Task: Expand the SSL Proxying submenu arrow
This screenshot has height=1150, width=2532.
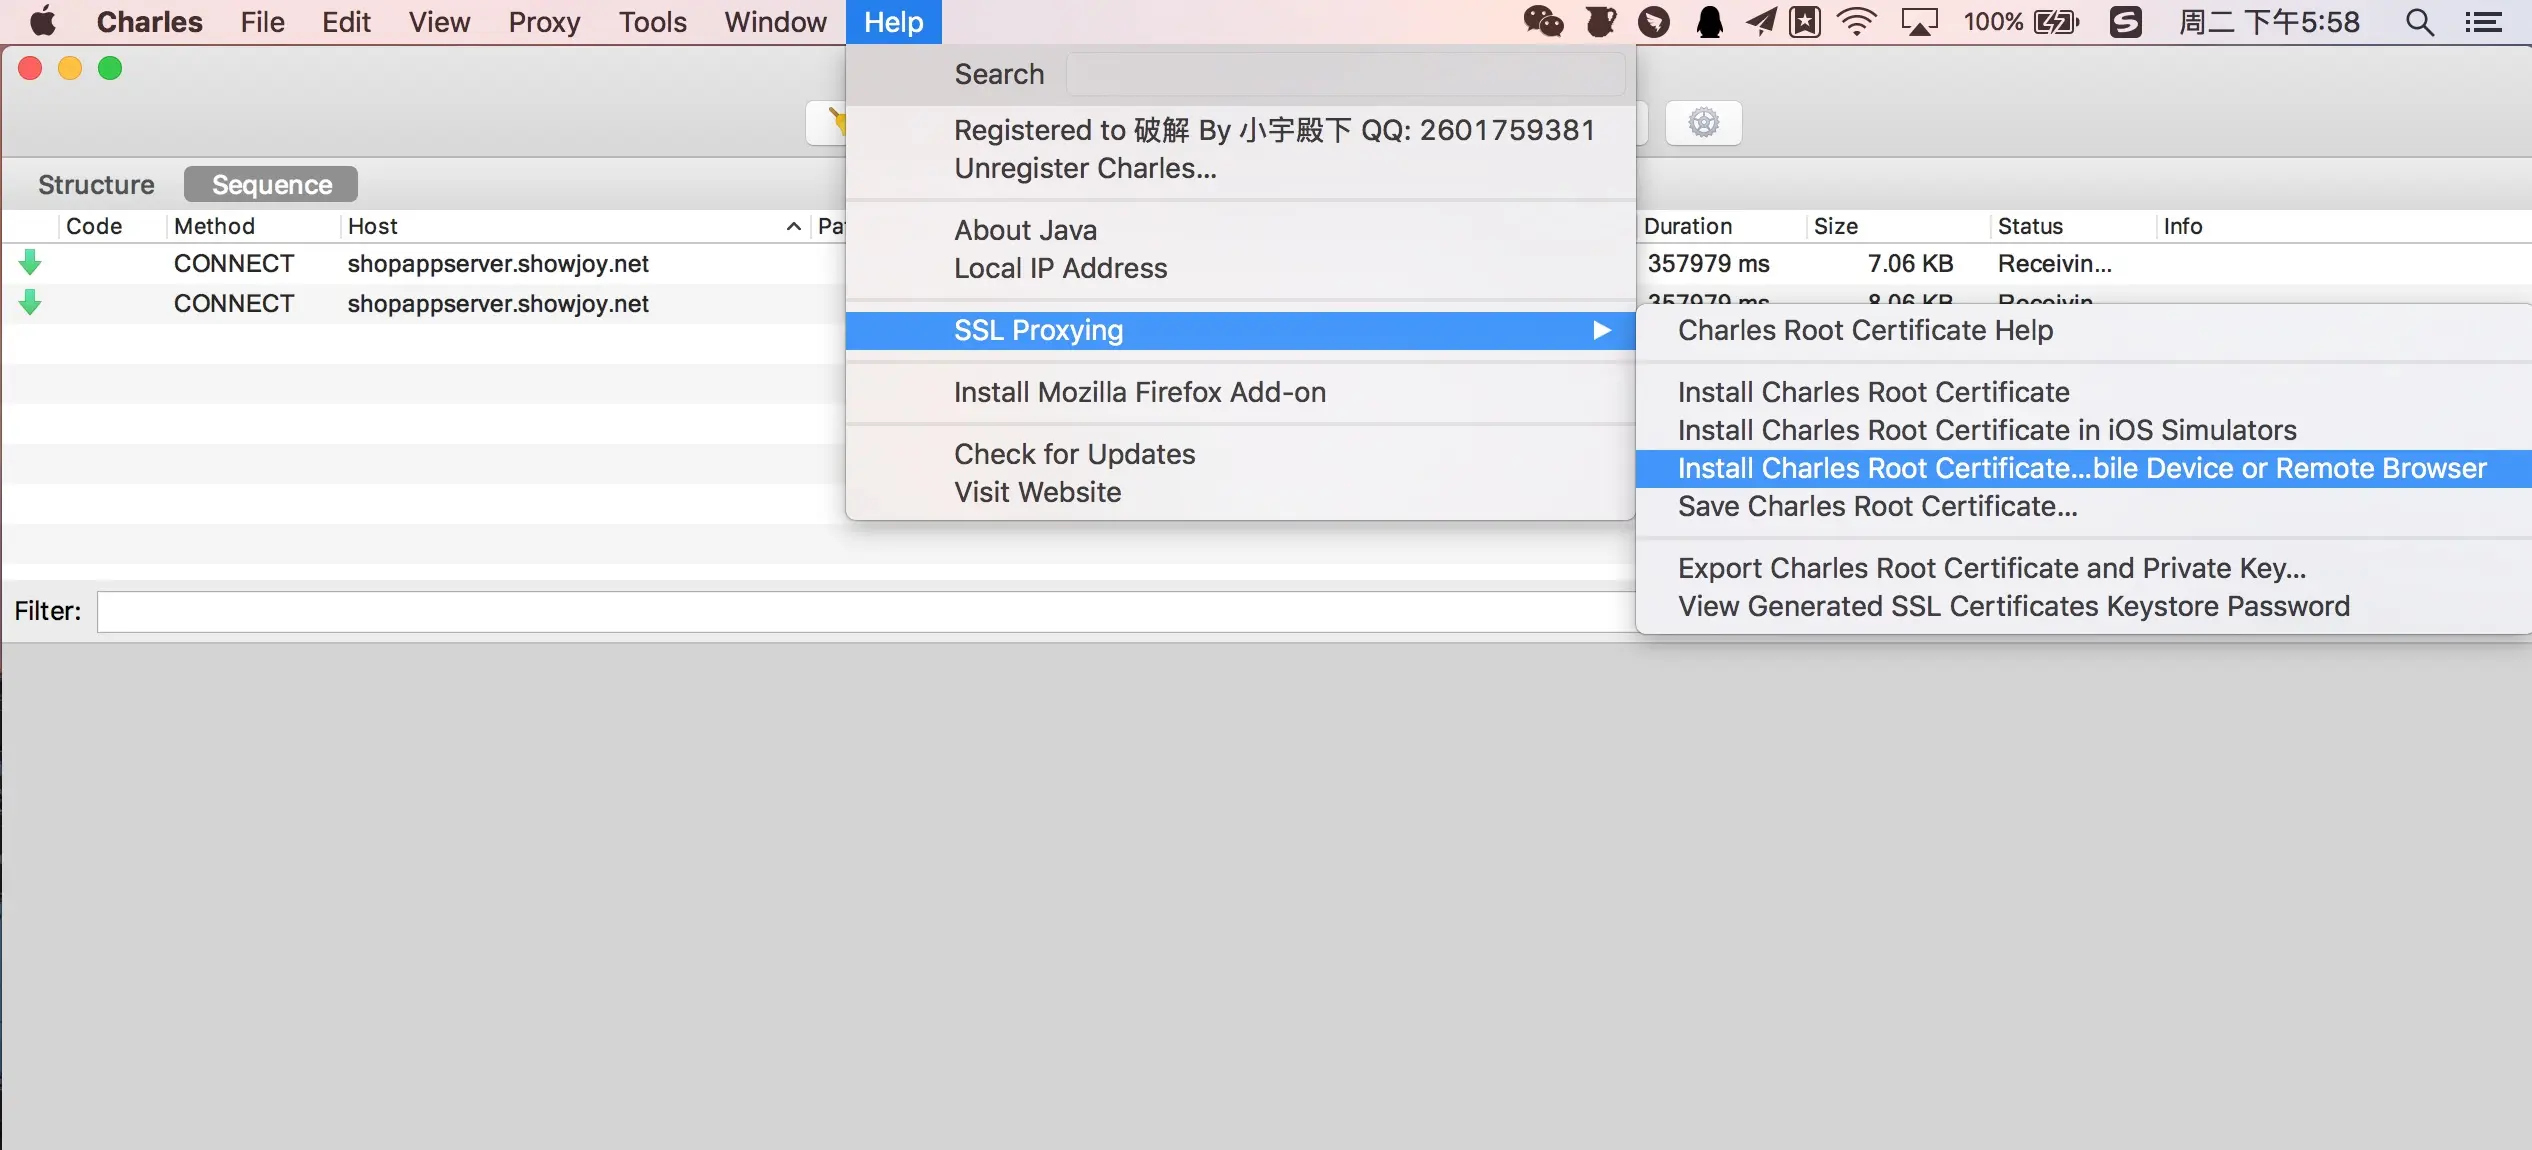Action: tap(1601, 330)
